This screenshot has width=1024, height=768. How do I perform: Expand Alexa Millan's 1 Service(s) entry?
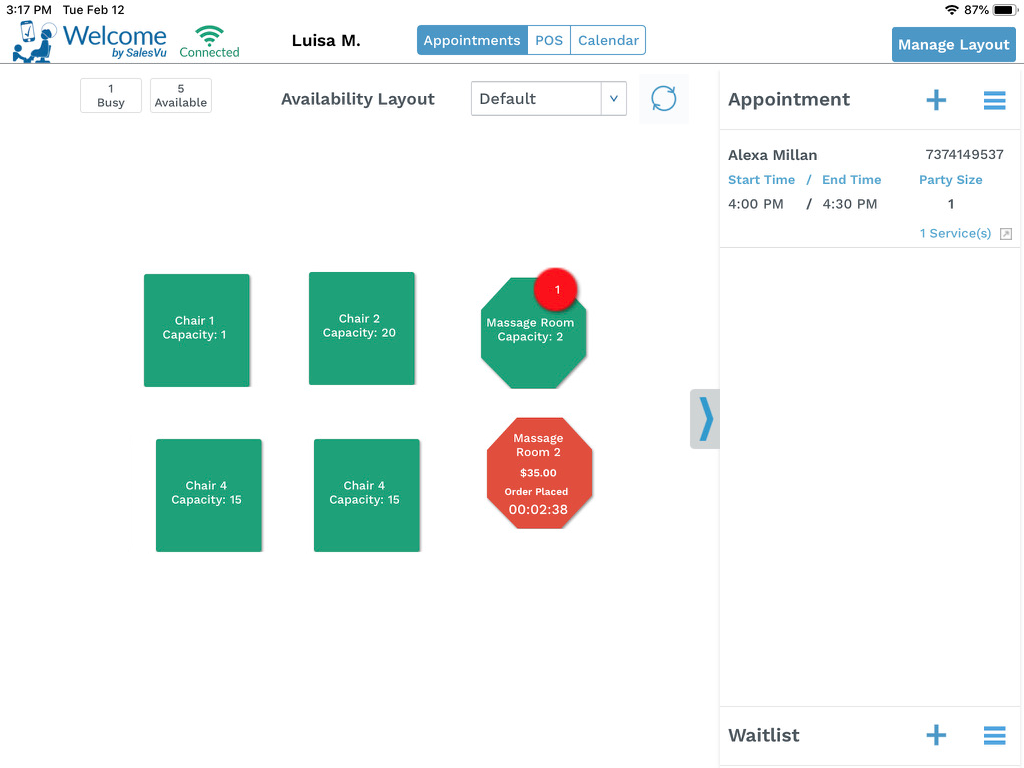click(x=957, y=232)
